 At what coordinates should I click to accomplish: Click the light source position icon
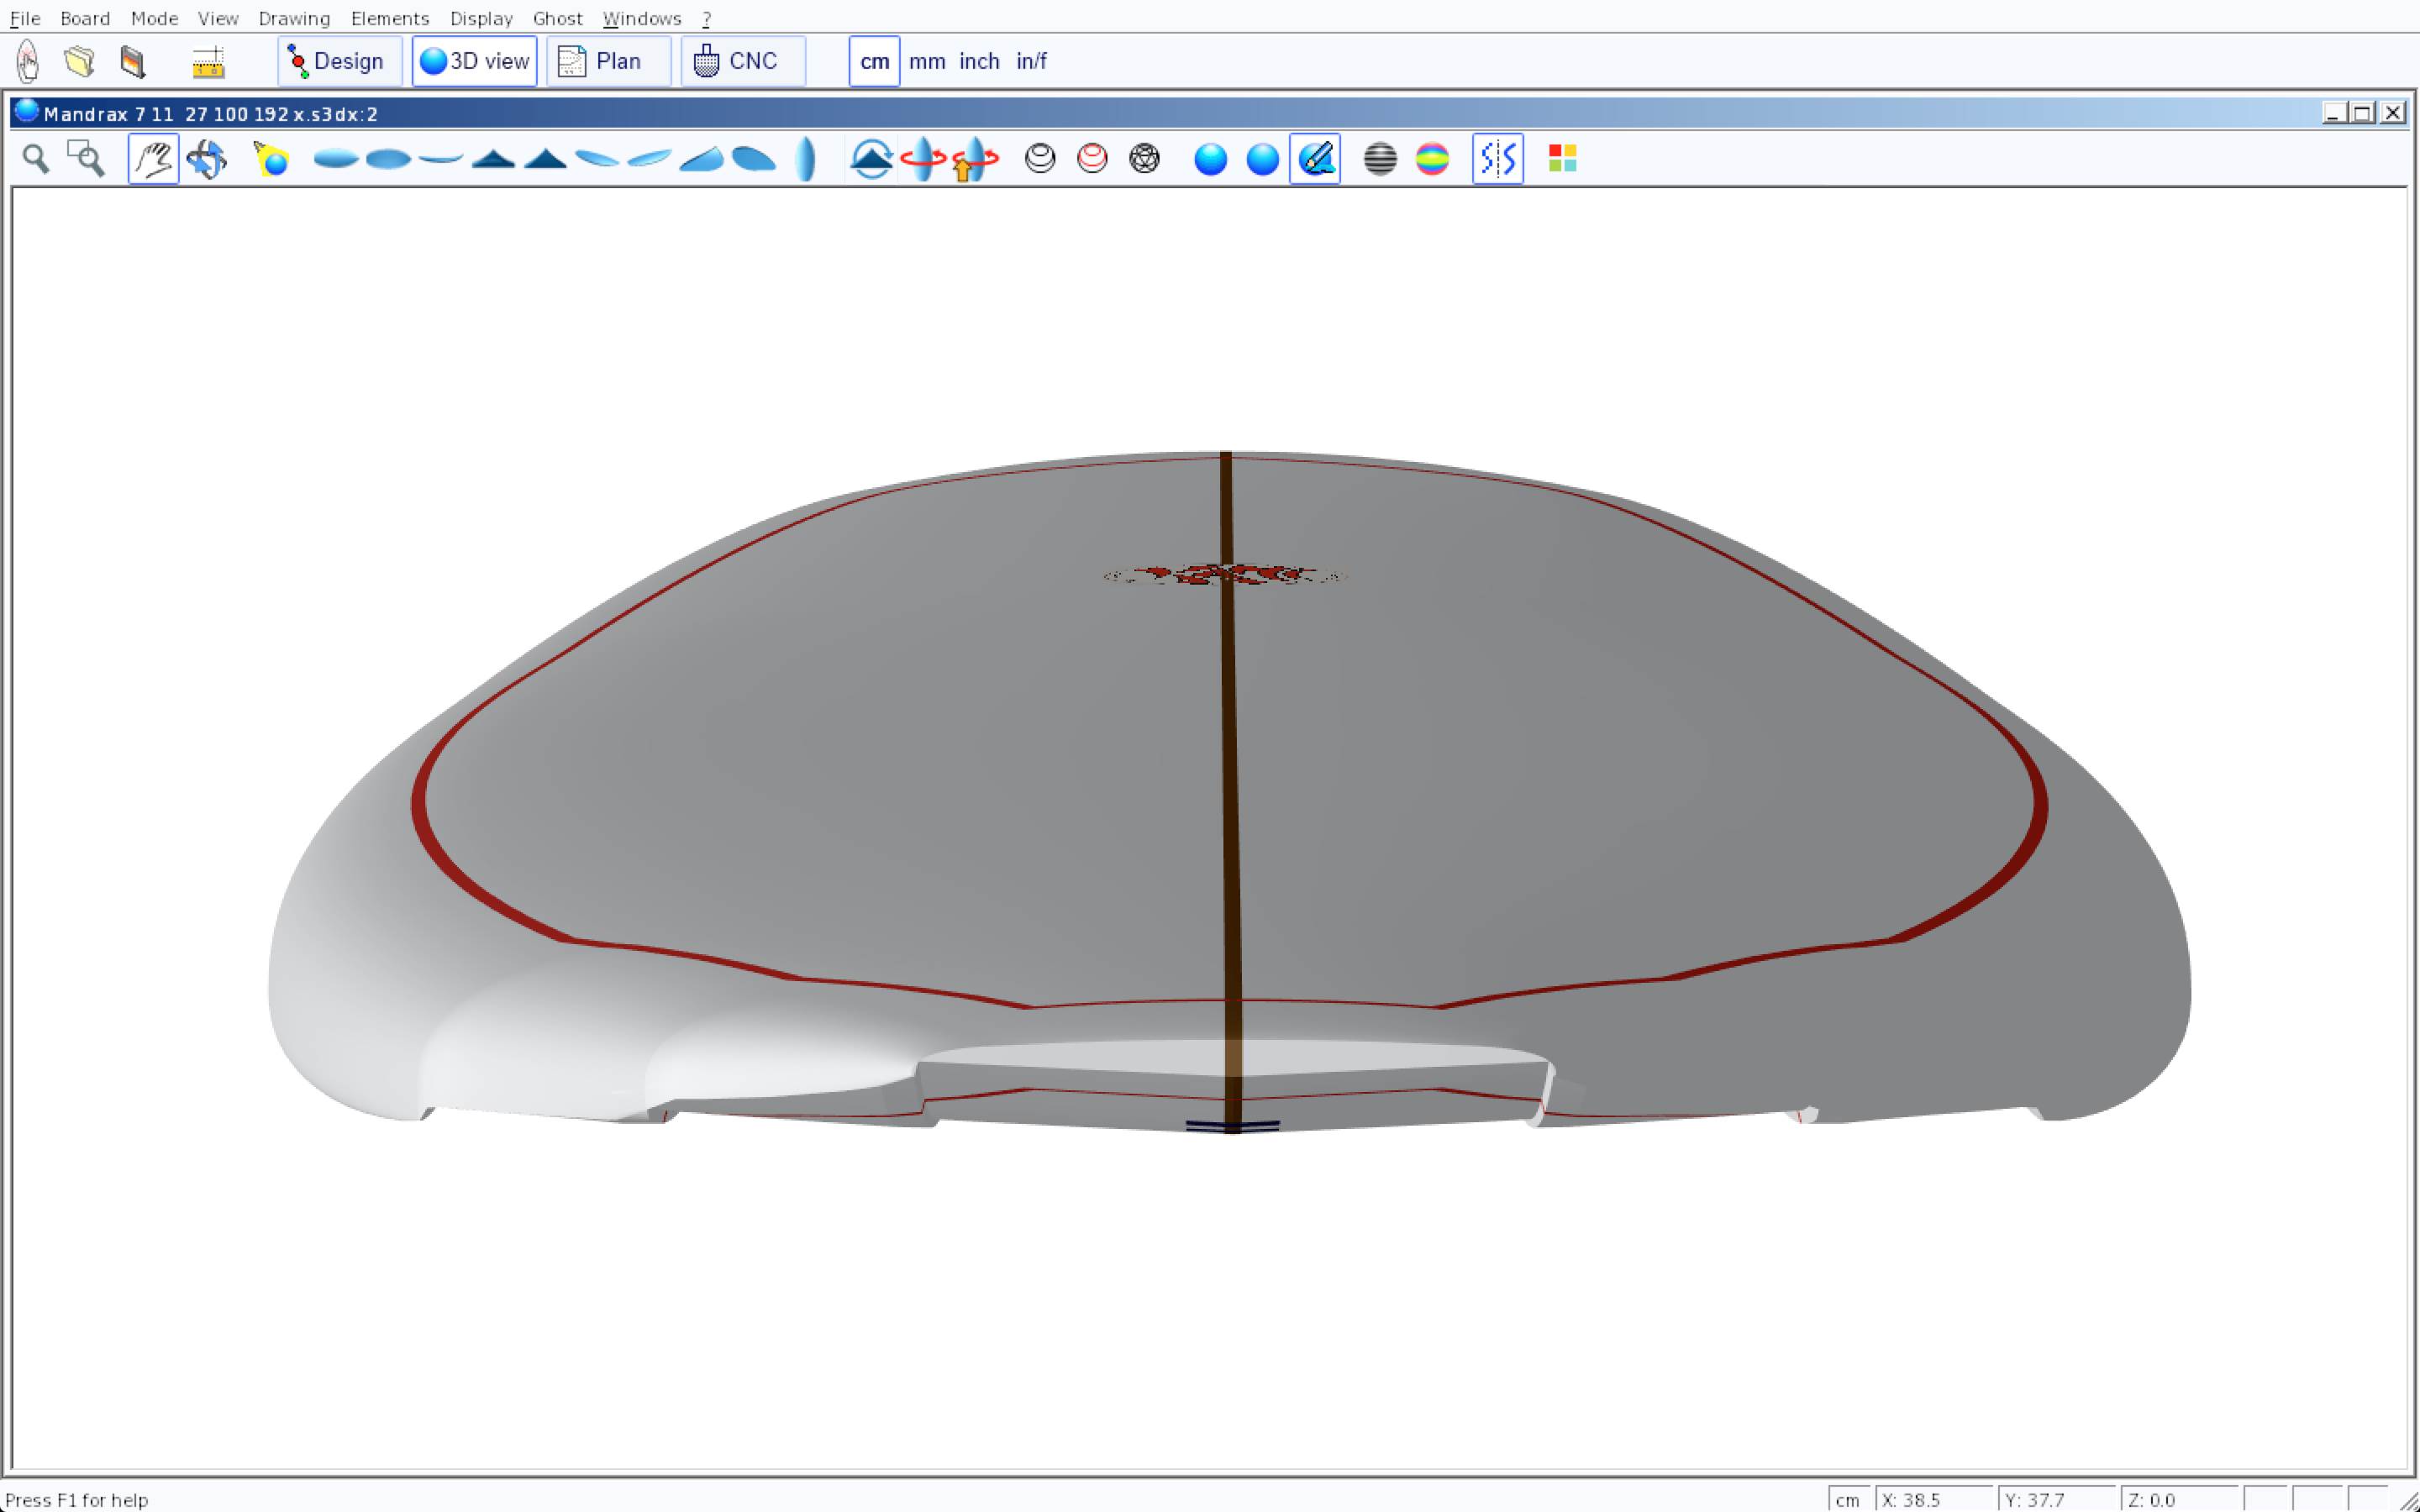click(x=271, y=159)
